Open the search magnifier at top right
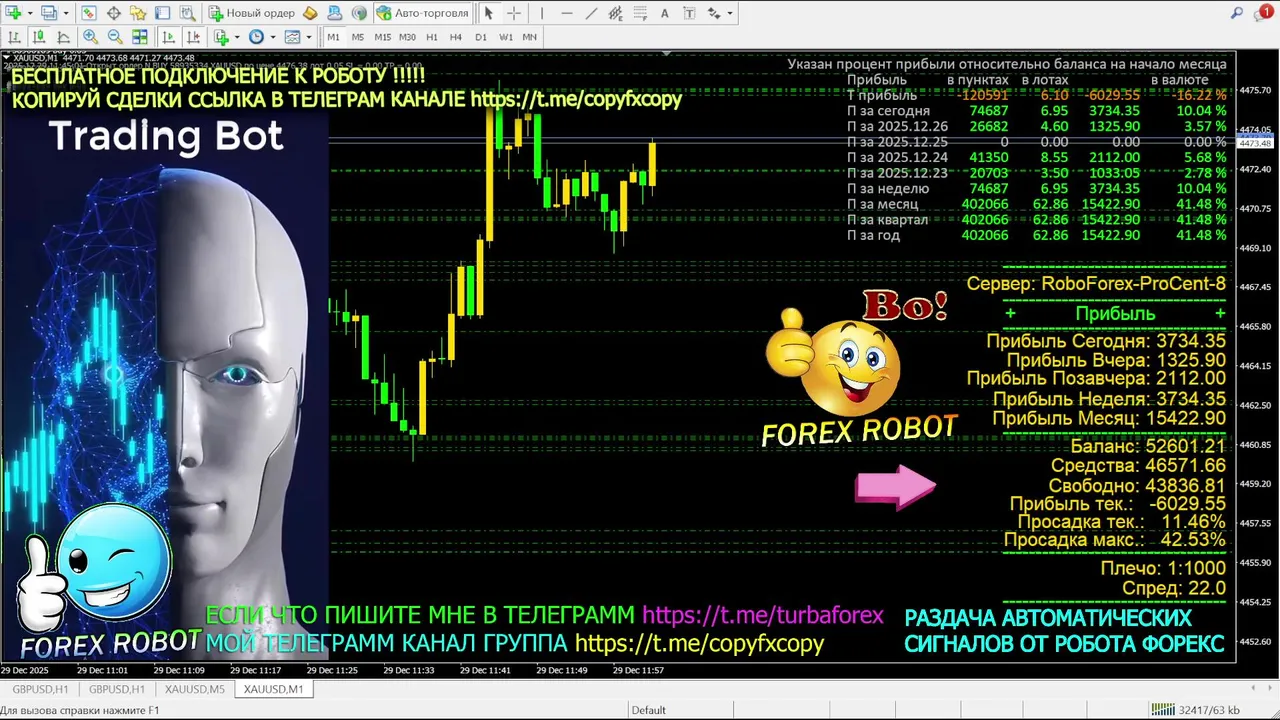This screenshot has width=1280, height=720. click(x=1237, y=13)
